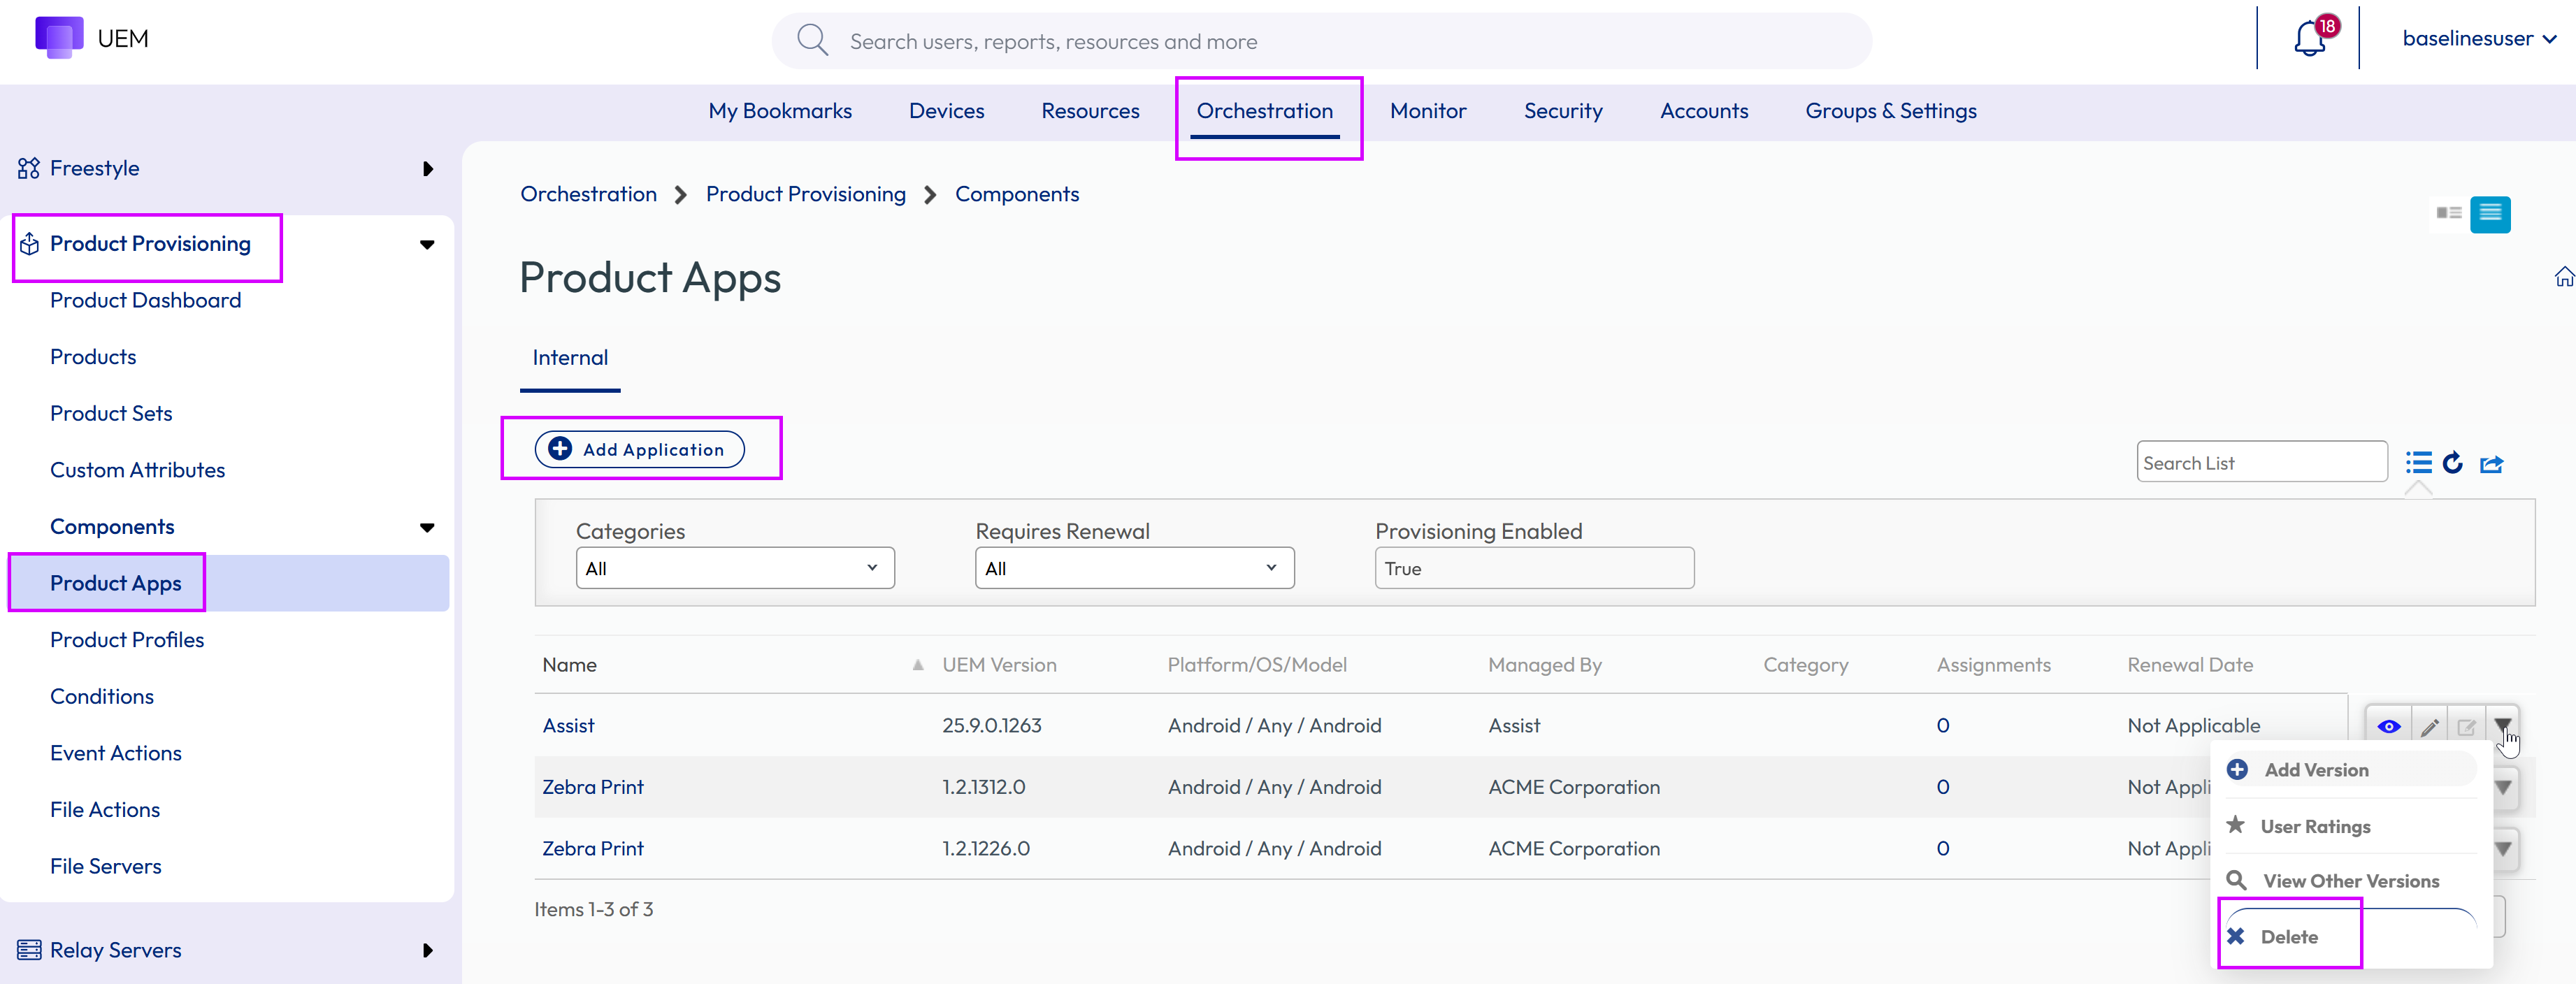Open Product Profiles in the sidebar

tap(127, 640)
